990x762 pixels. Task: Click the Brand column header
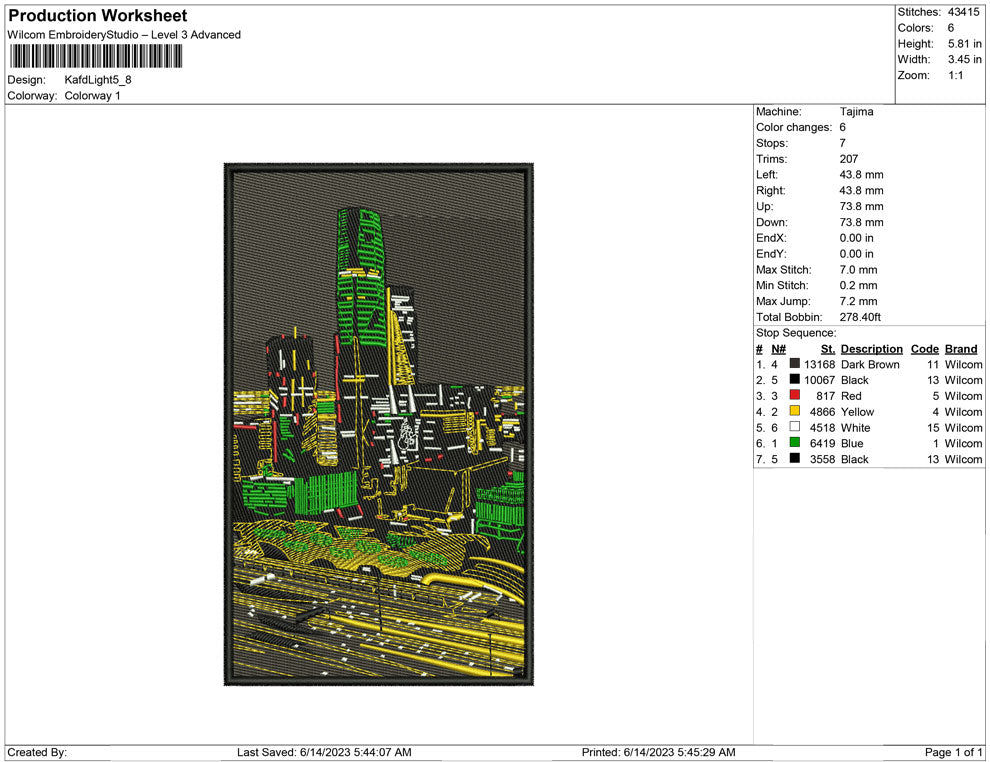961,349
